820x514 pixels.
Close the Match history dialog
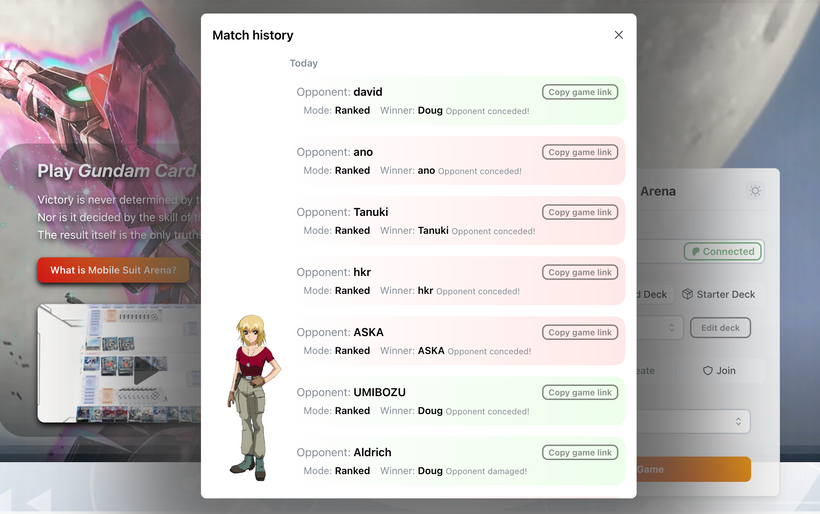(618, 35)
